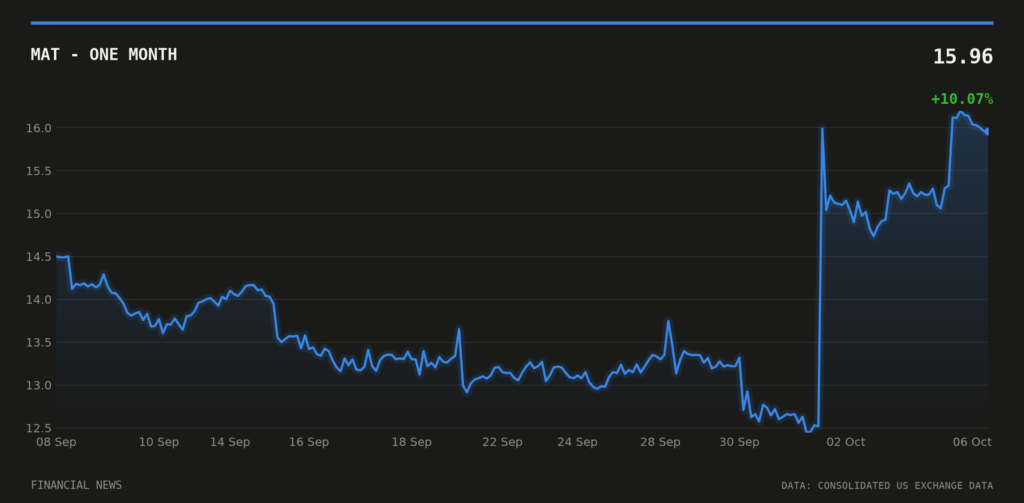Viewport: 1024px width, 503px height.
Task: Click the 13.5 y-axis label
Action: (x=39, y=343)
